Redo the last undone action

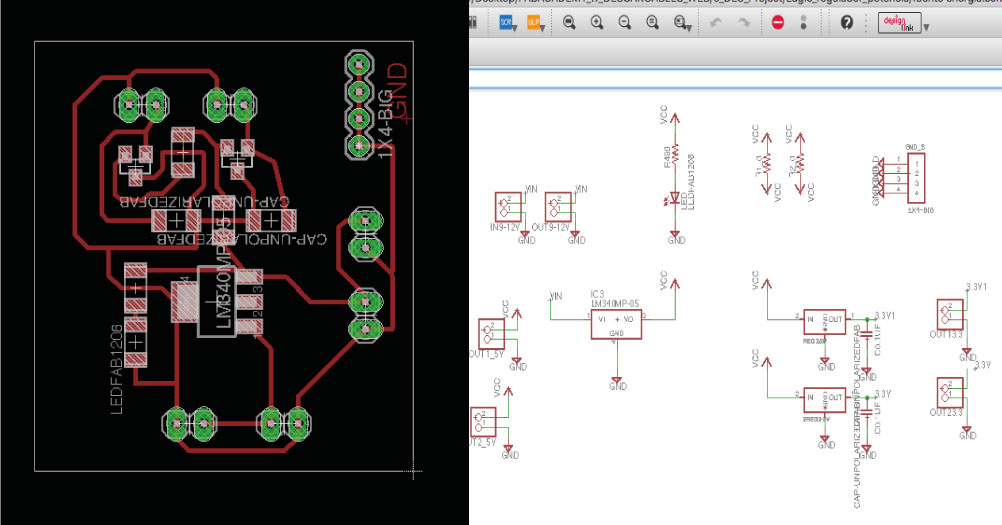[743, 23]
